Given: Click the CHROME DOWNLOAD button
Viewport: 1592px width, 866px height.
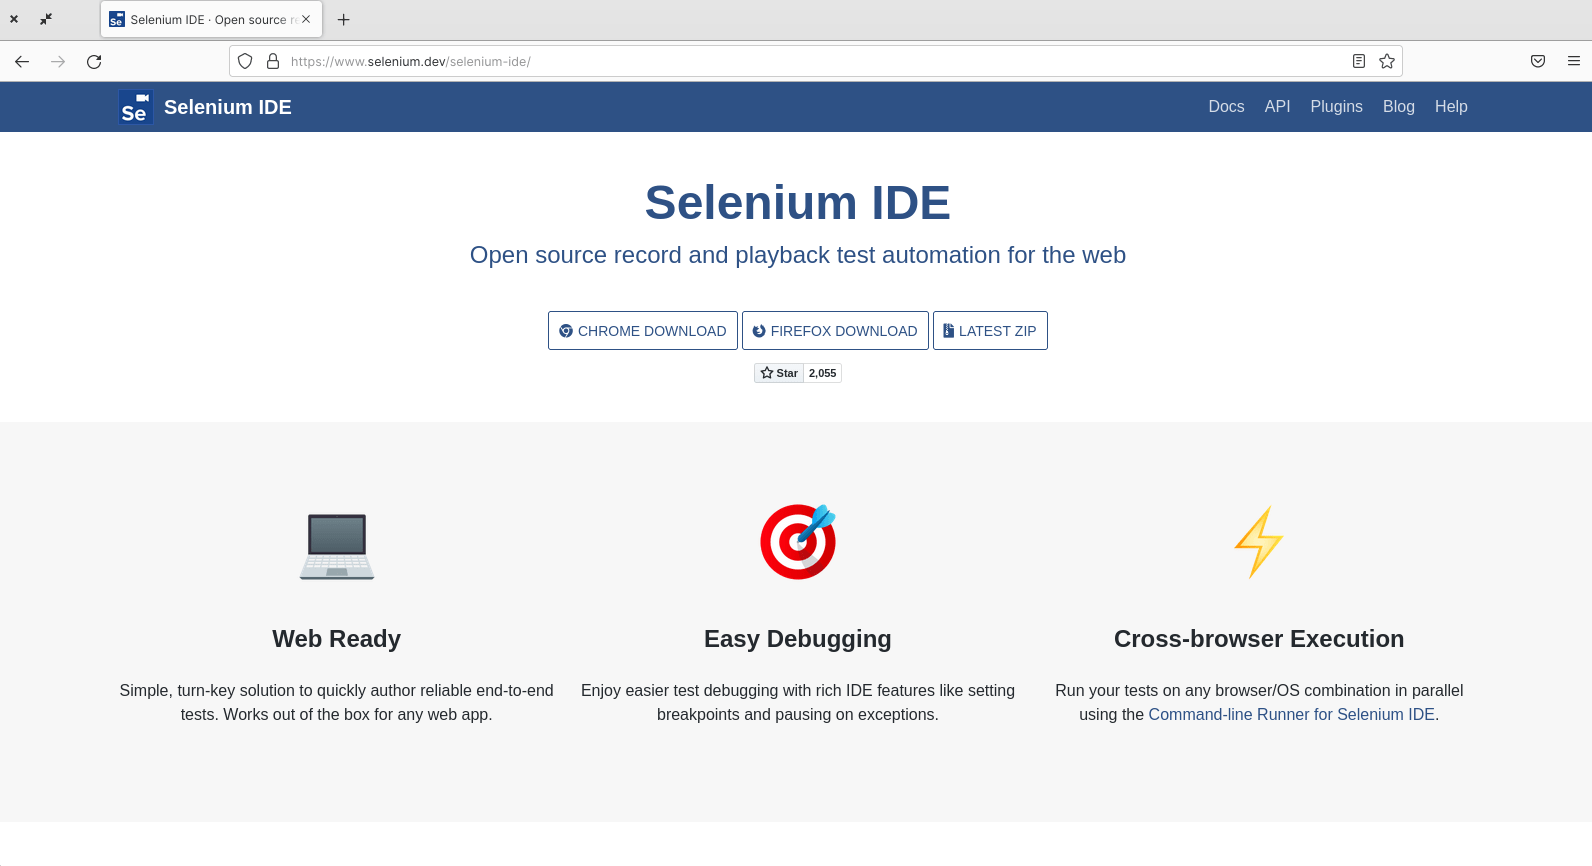Looking at the screenshot, I should (x=643, y=331).
